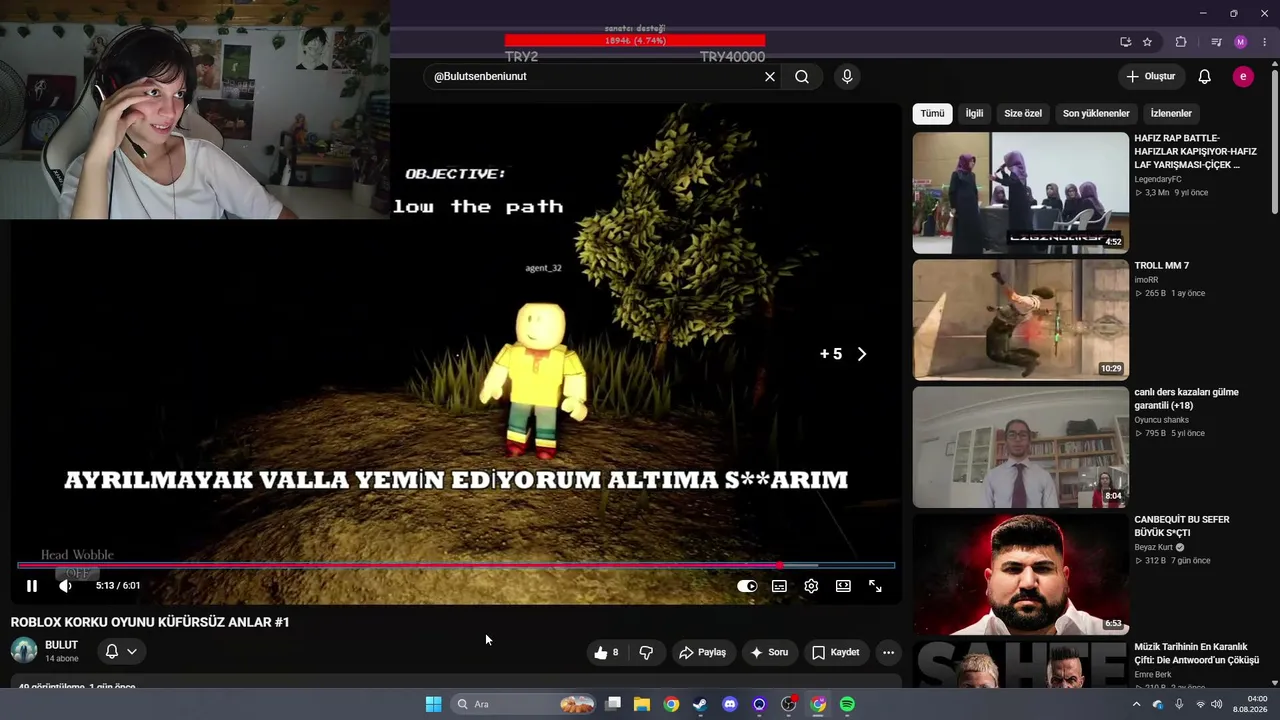Open YouTube account avatar menu
This screenshot has width=1280, height=720.
pyautogui.click(x=1243, y=77)
